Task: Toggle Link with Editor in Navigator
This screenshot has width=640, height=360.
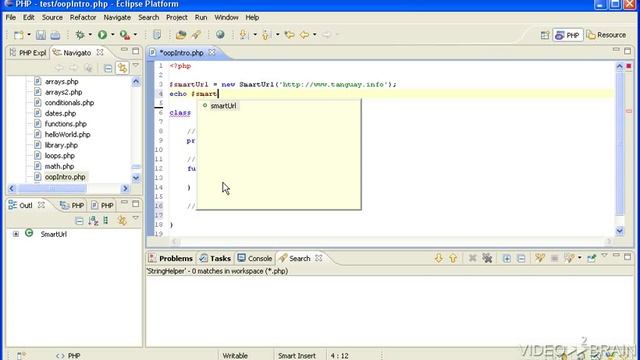Action: click(x=122, y=68)
